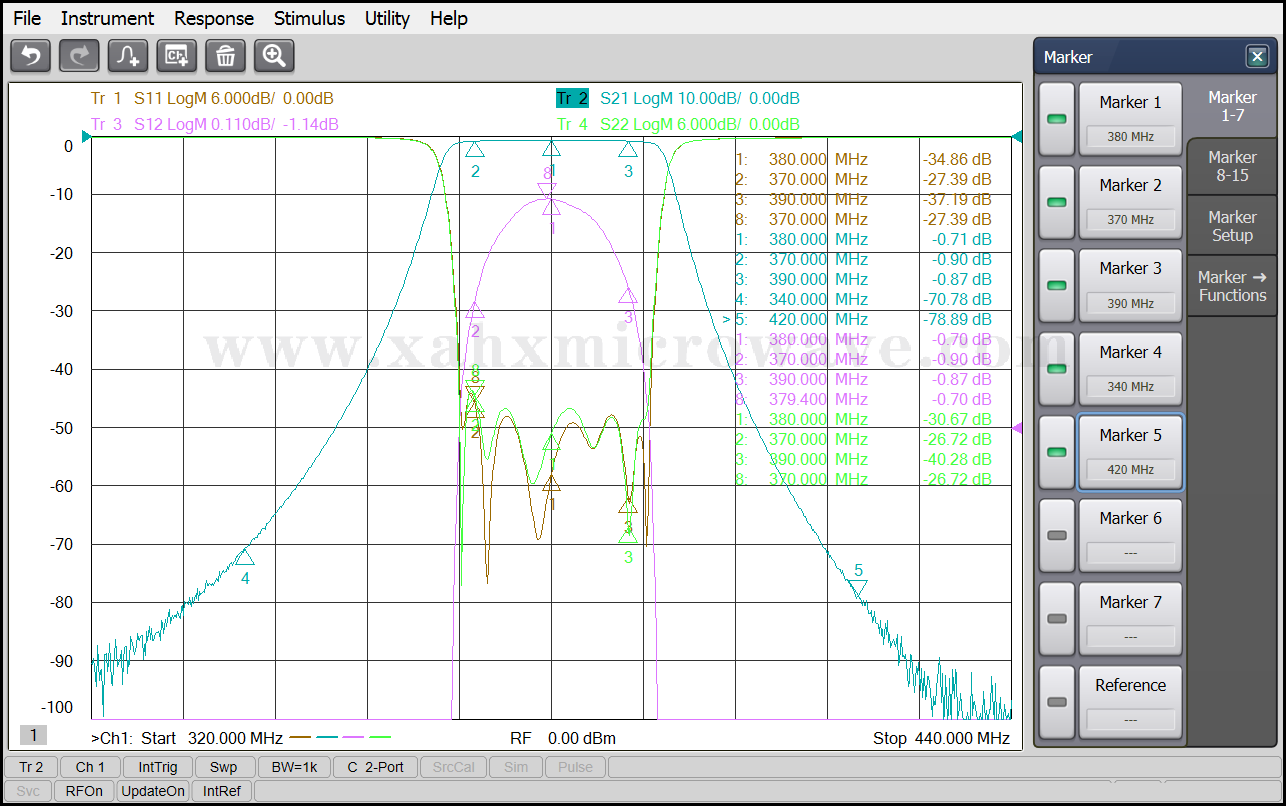Viewport: 1286px width, 806px height.
Task: Click the RFOn status bar item
Action: click(84, 791)
